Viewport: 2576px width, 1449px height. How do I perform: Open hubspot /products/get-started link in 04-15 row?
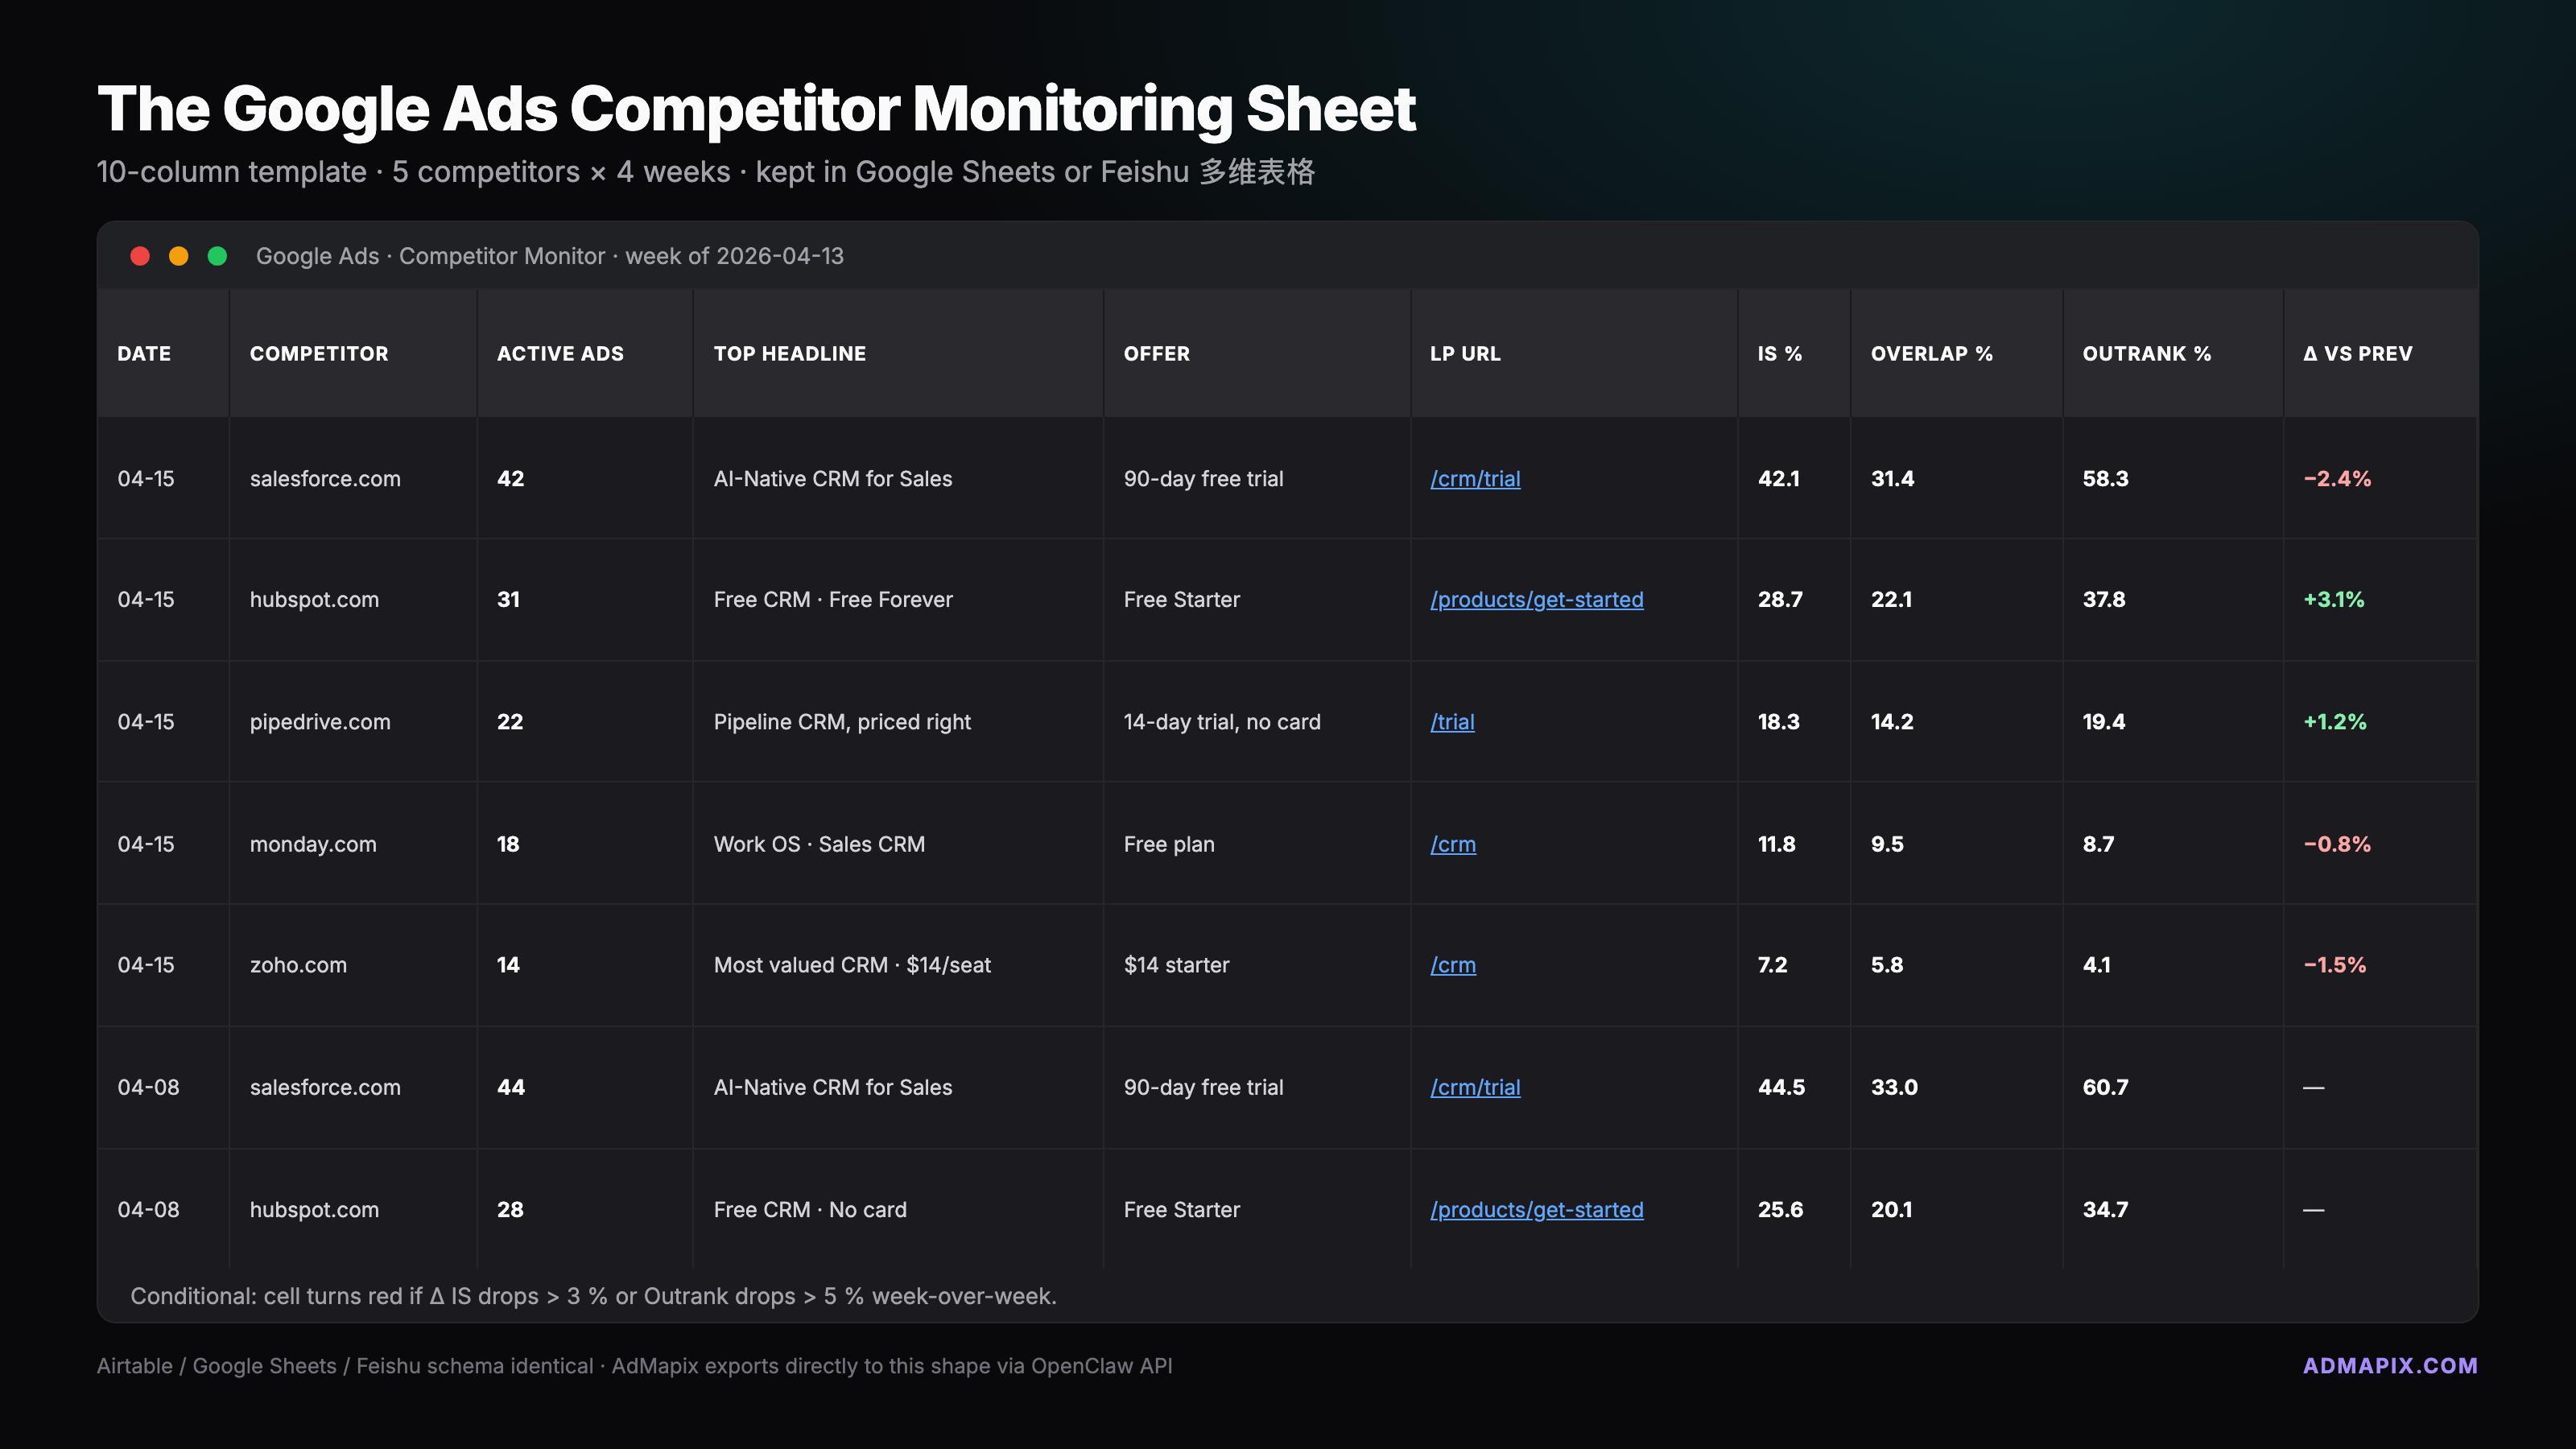coord(1536,600)
